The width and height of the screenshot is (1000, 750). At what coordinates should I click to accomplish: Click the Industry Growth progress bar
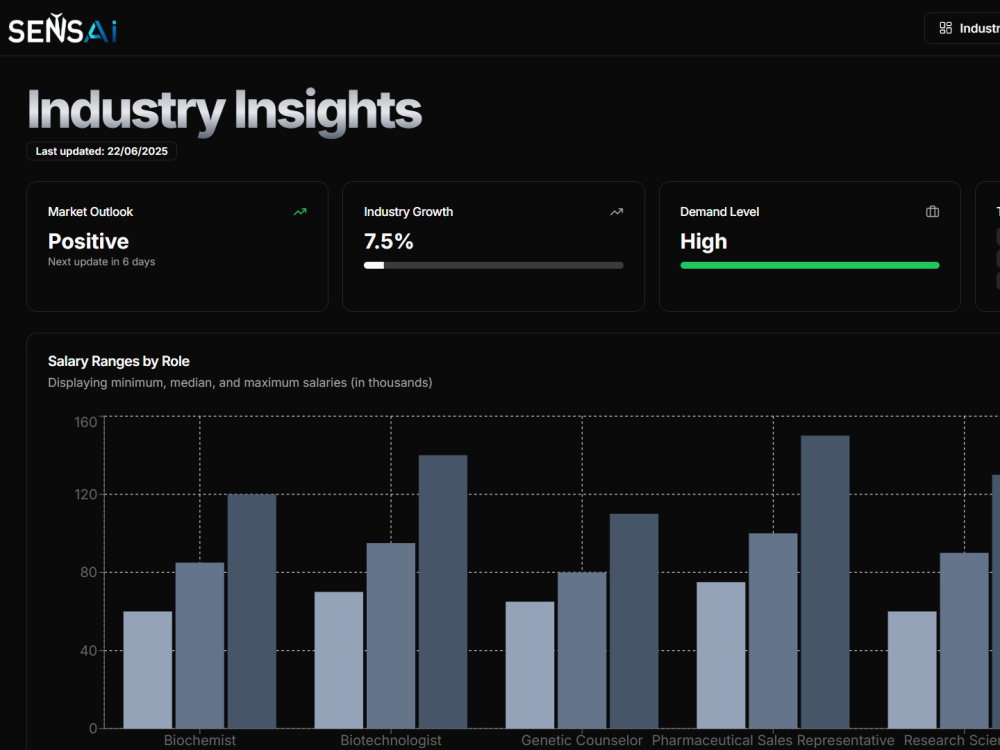(x=494, y=265)
